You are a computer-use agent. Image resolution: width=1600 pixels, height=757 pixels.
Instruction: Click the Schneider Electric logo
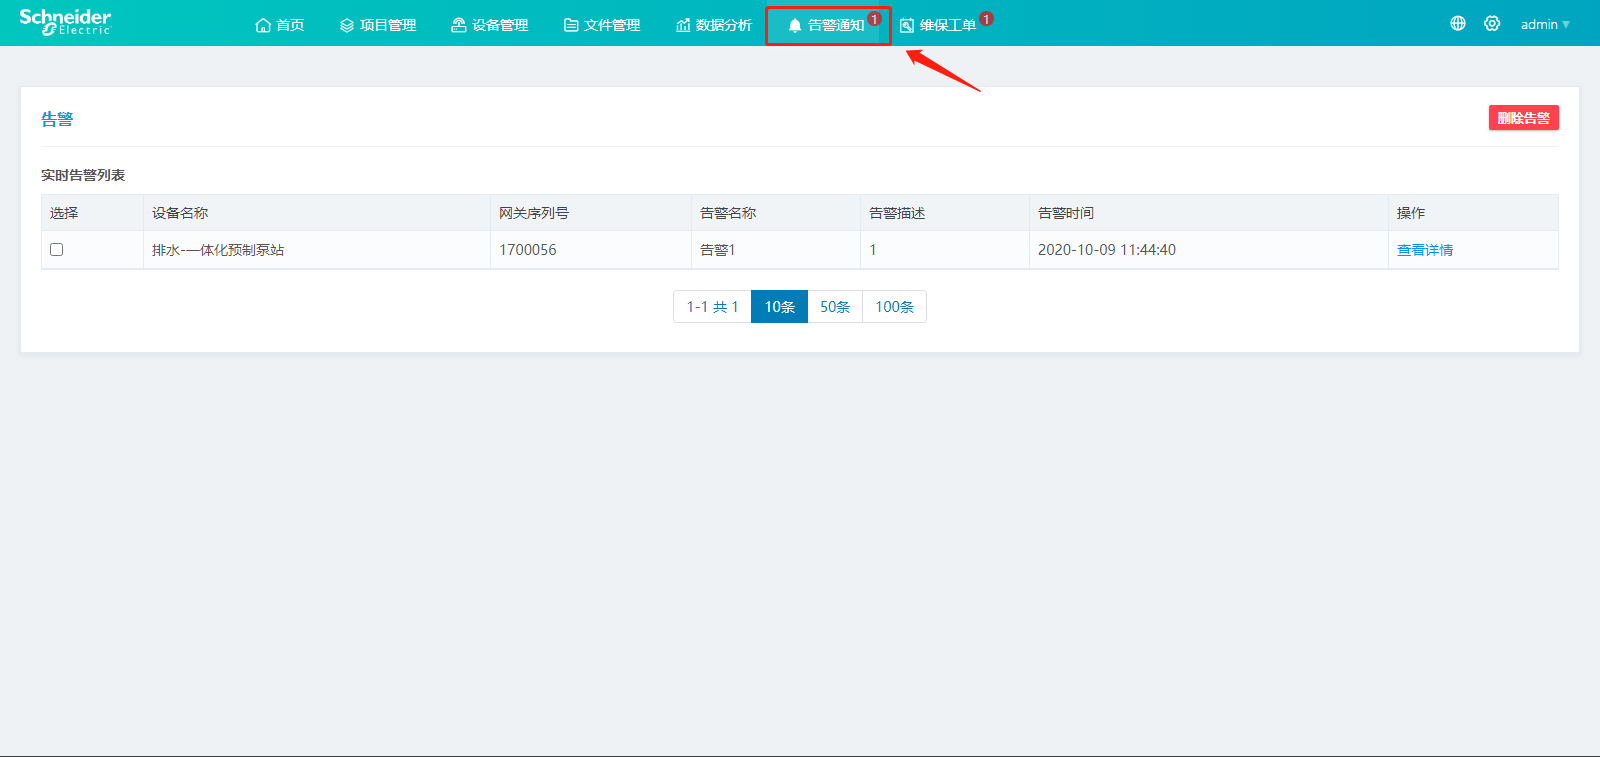click(65, 22)
